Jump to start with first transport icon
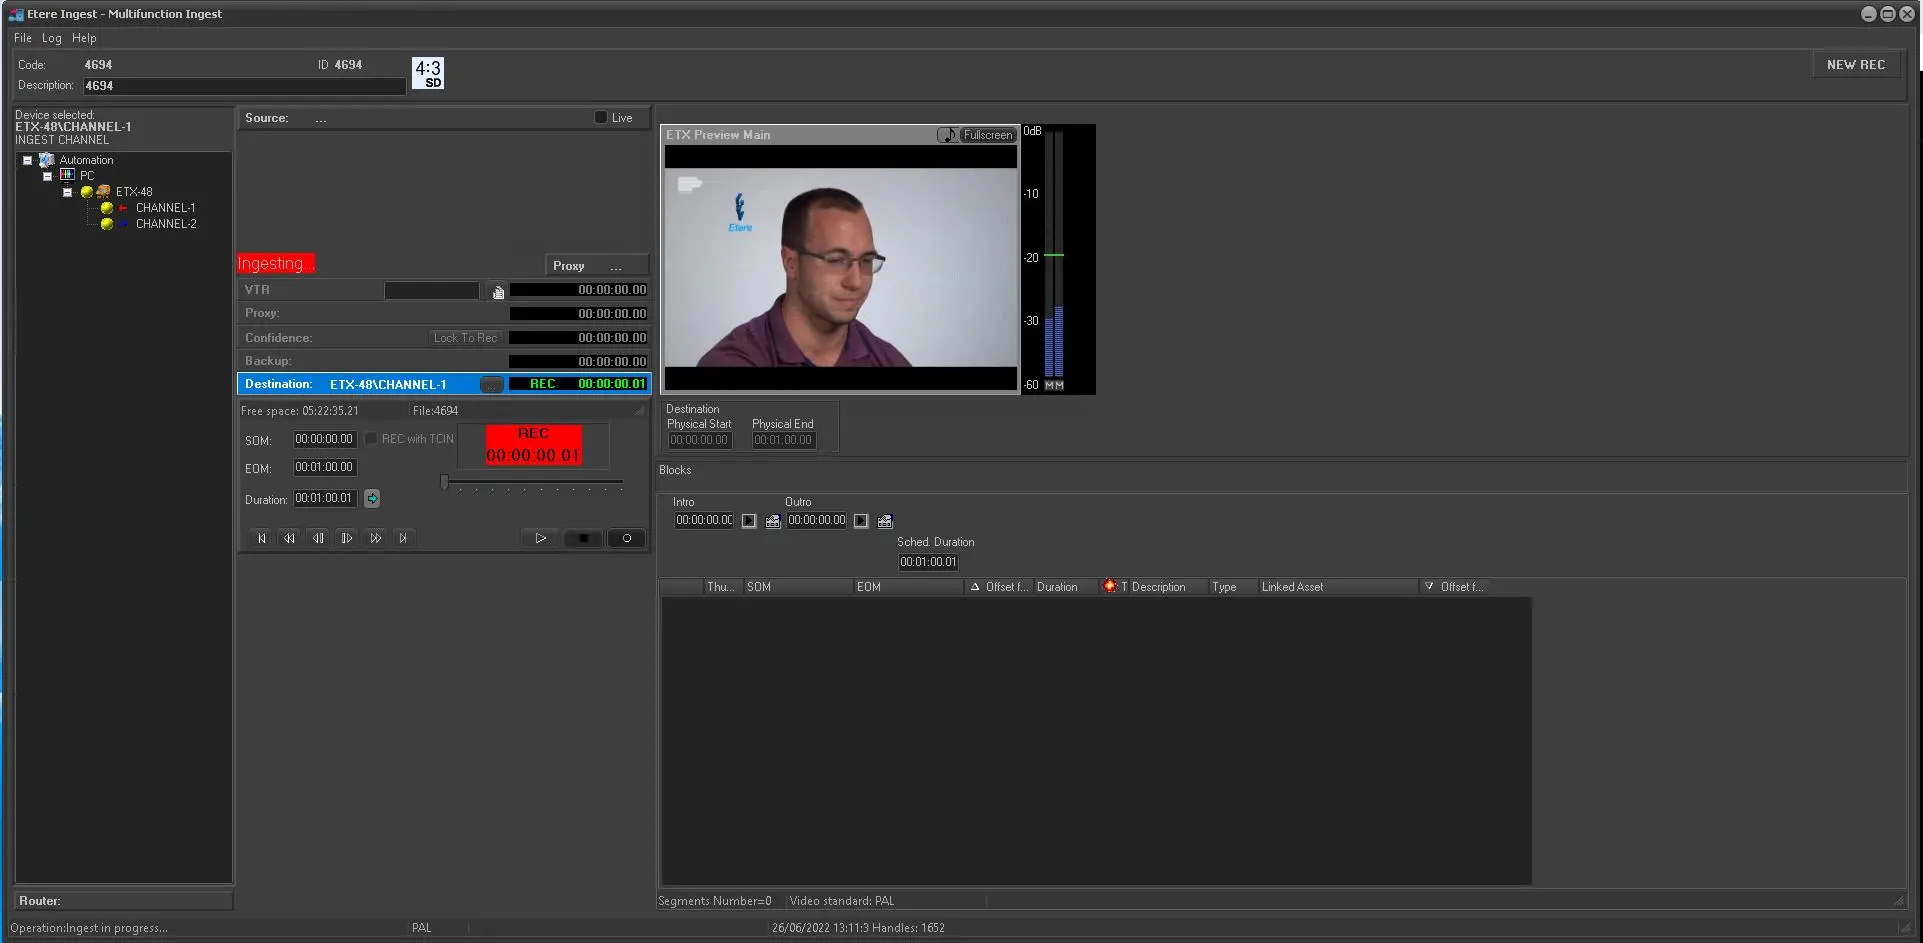Viewport: 1923px width, 943px height. click(261, 538)
